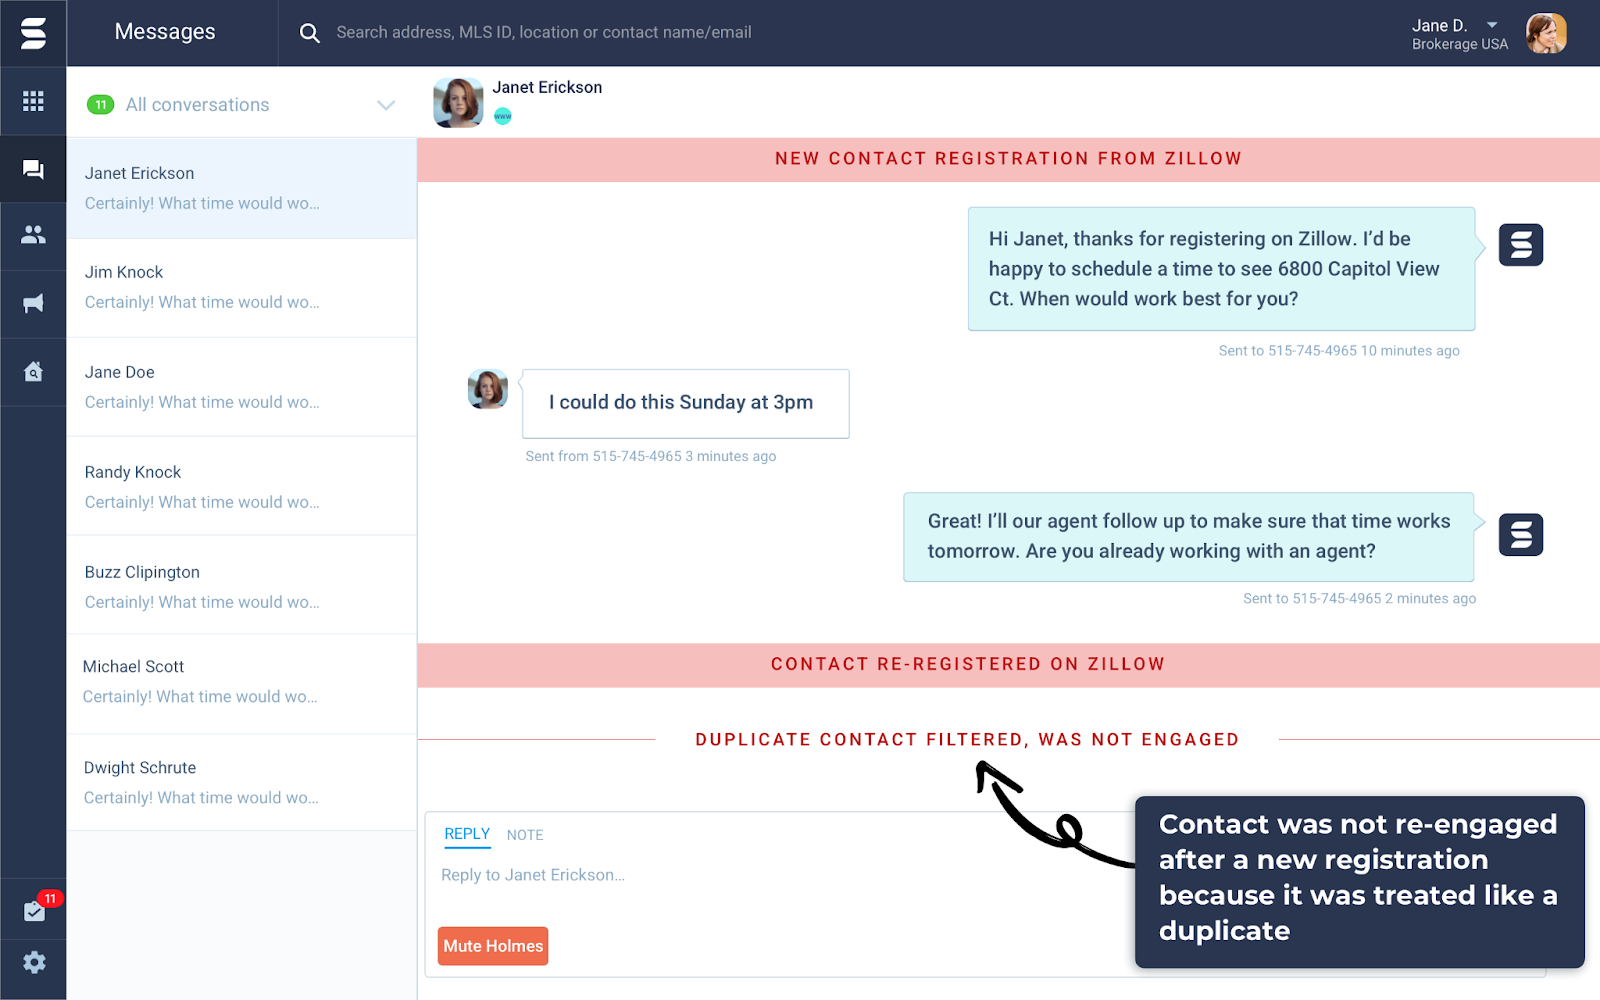Click 'Sent from 515-745-4965 3 minutes ago' text
Image resolution: width=1600 pixels, height=1000 pixels.
coord(651,456)
